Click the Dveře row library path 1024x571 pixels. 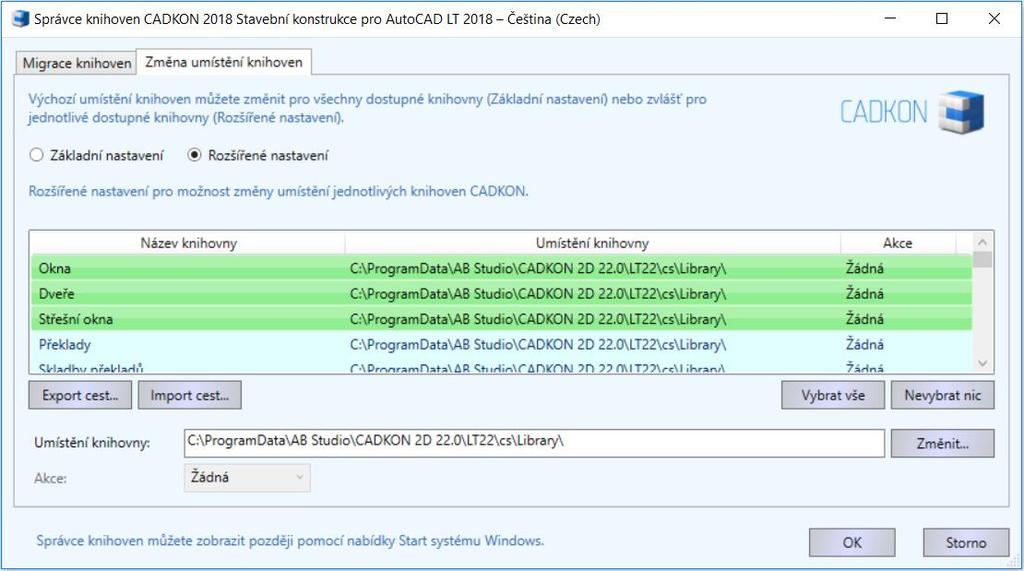point(537,293)
